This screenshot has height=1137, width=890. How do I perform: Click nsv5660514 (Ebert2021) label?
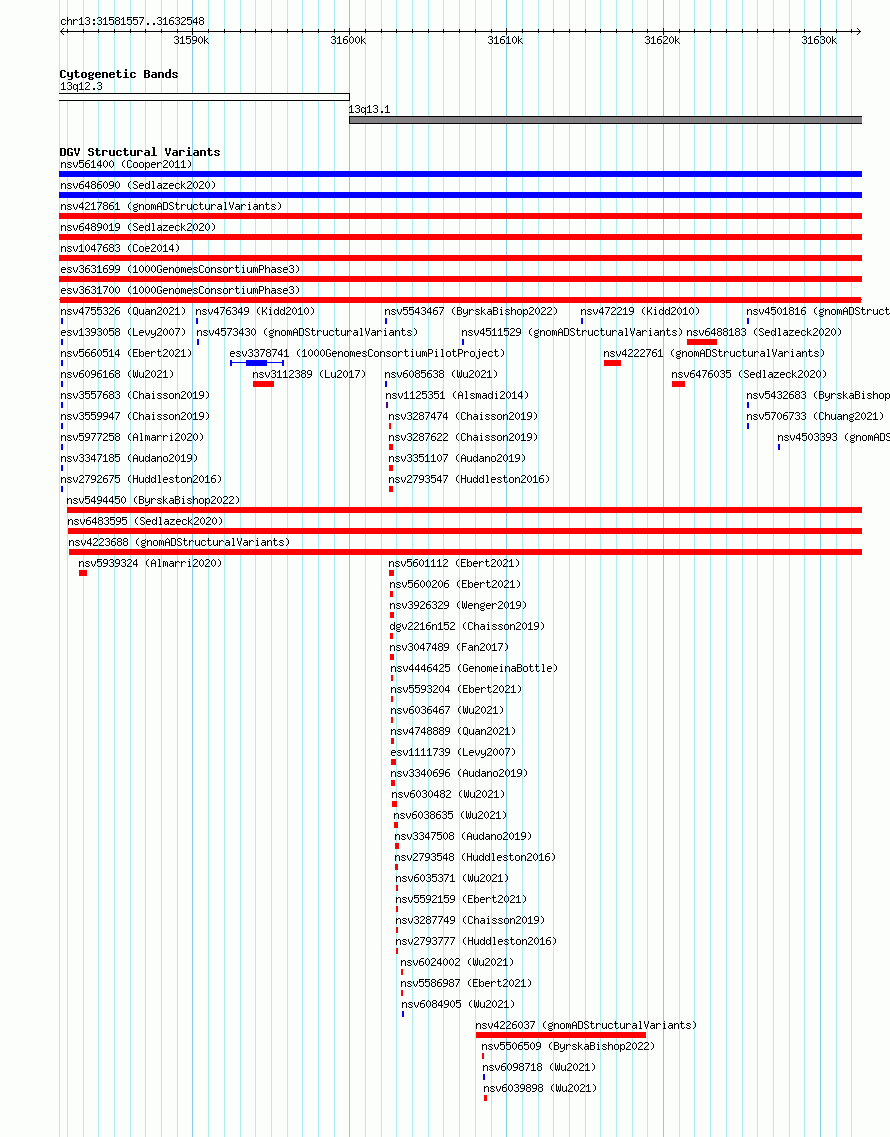click(x=126, y=353)
